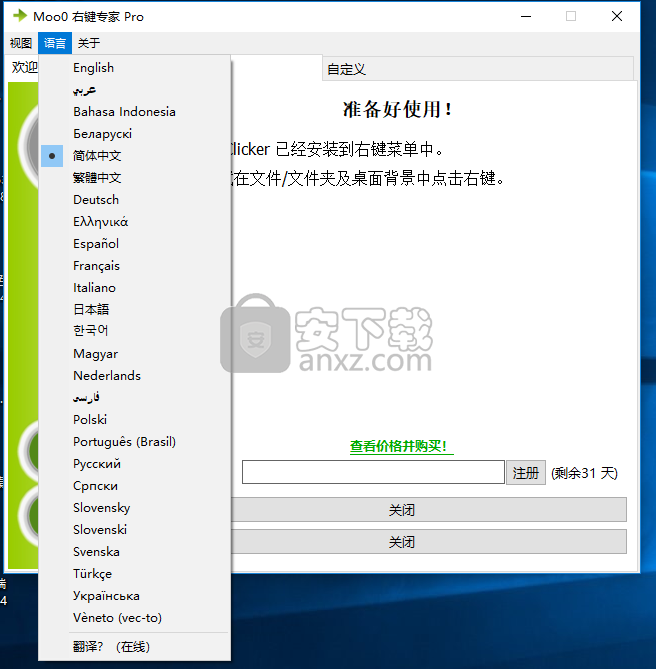This screenshot has height=669, width=656.
Task: Open the 视图 menu
Action: [20, 43]
